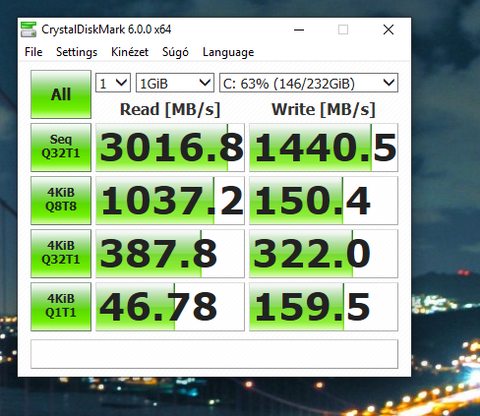
Task: Run all benchmarks with the All button
Action: pos(61,94)
